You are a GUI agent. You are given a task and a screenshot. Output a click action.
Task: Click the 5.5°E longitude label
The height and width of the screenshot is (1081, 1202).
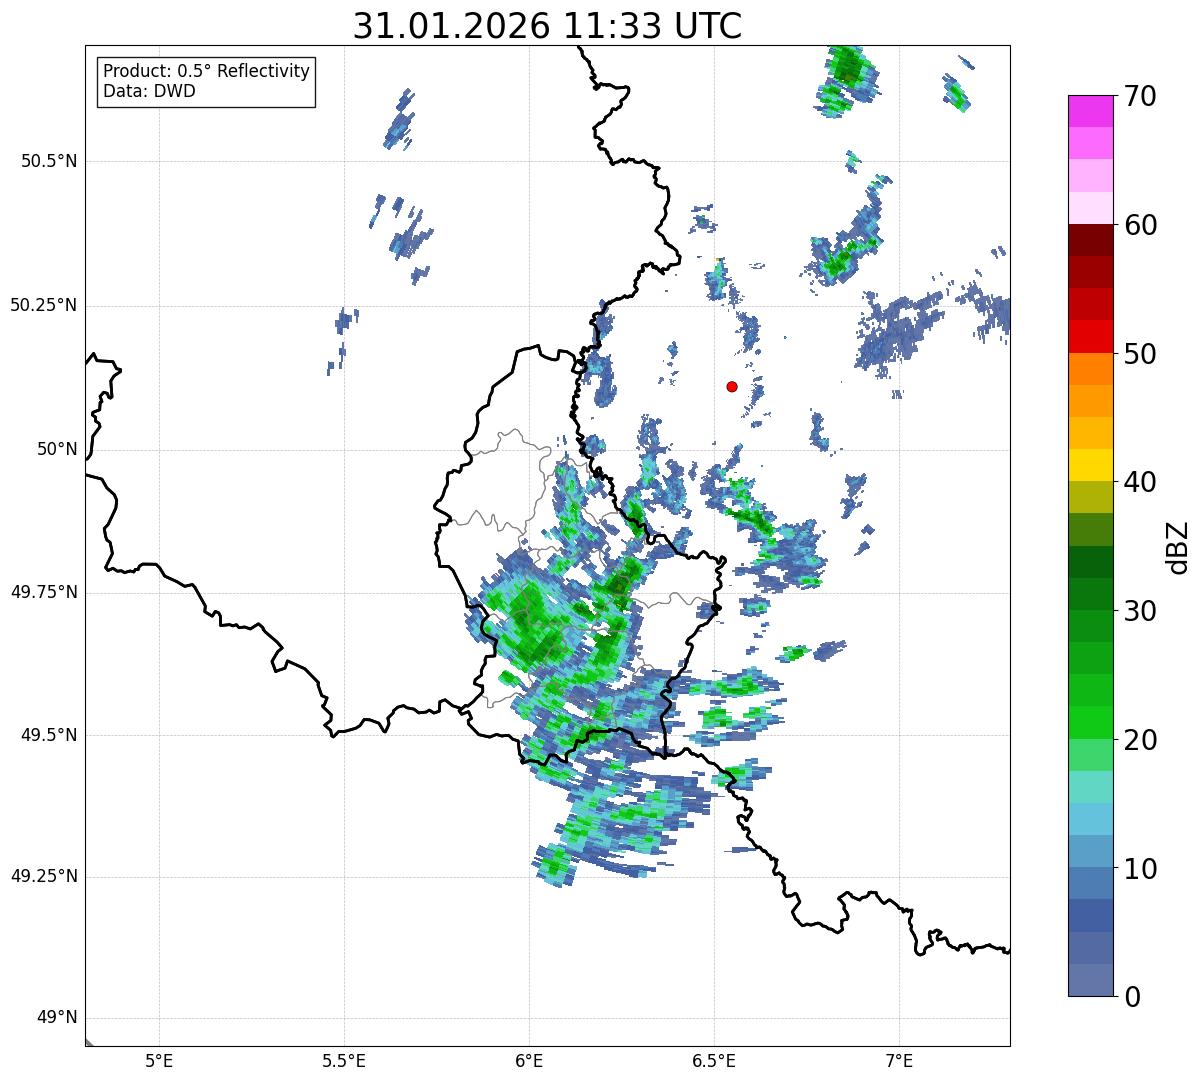click(x=344, y=1061)
